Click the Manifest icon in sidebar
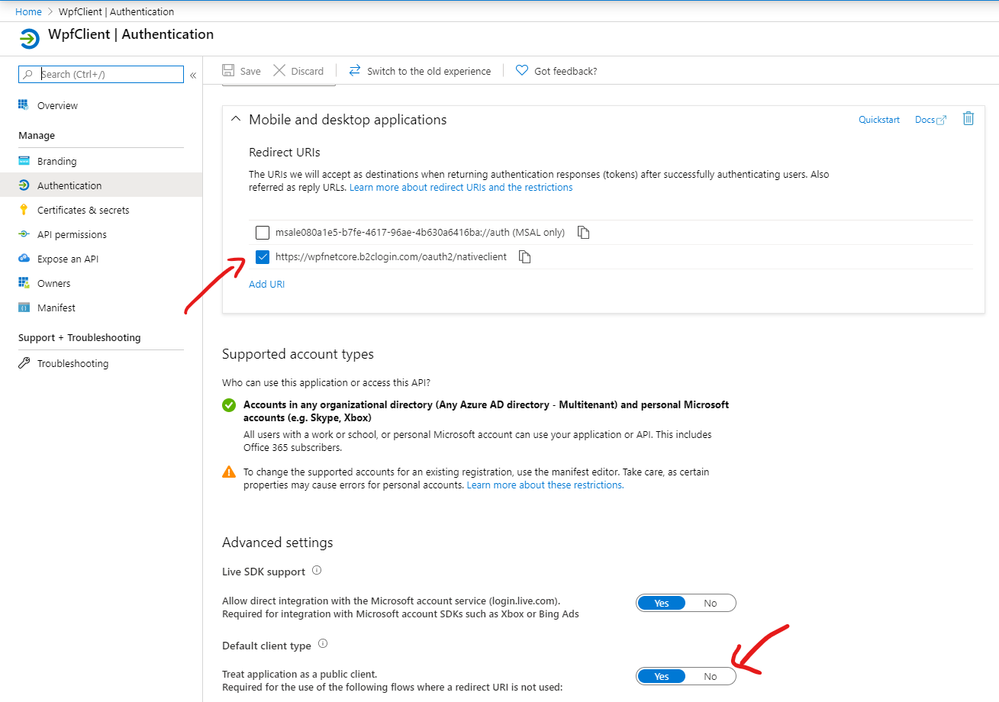999x702 pixels. tap(24, 308)
